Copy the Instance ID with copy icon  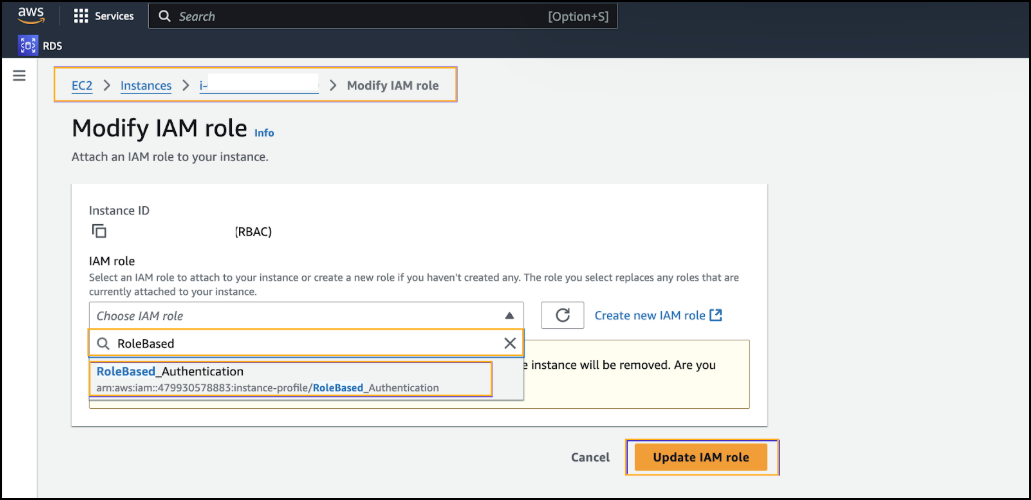99,231
